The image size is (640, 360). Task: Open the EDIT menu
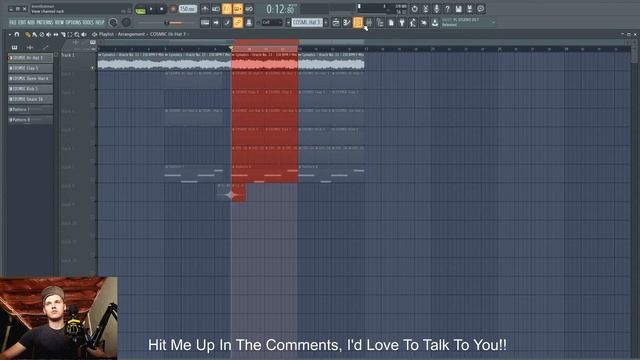(22, 22)
